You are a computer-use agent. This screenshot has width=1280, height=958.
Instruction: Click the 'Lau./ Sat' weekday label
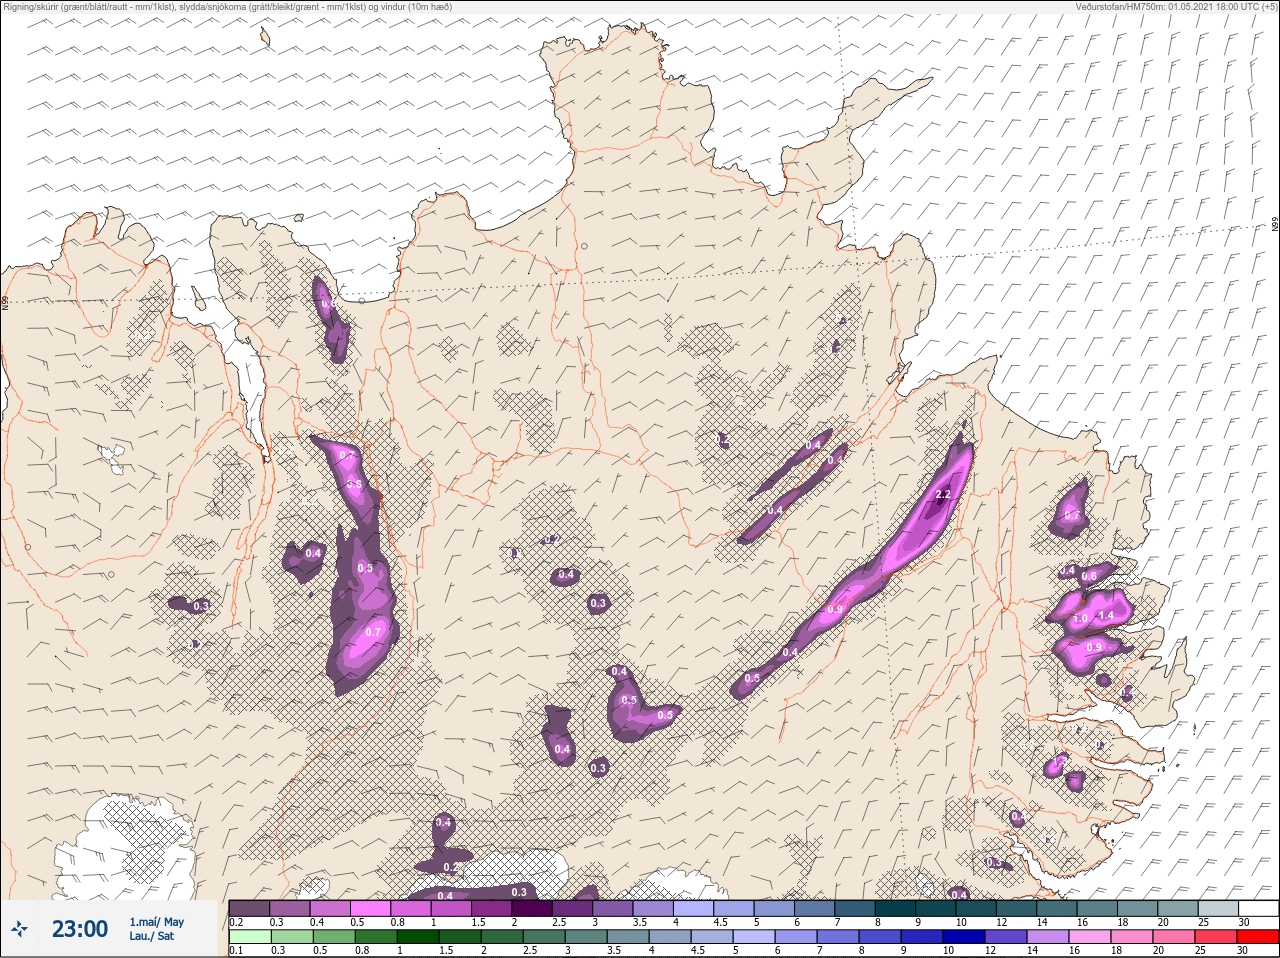[152, 936]
